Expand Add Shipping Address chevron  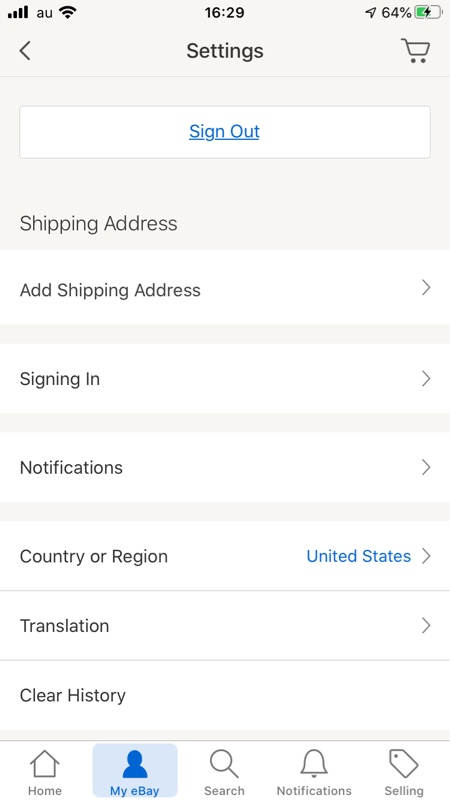[426, 288]
